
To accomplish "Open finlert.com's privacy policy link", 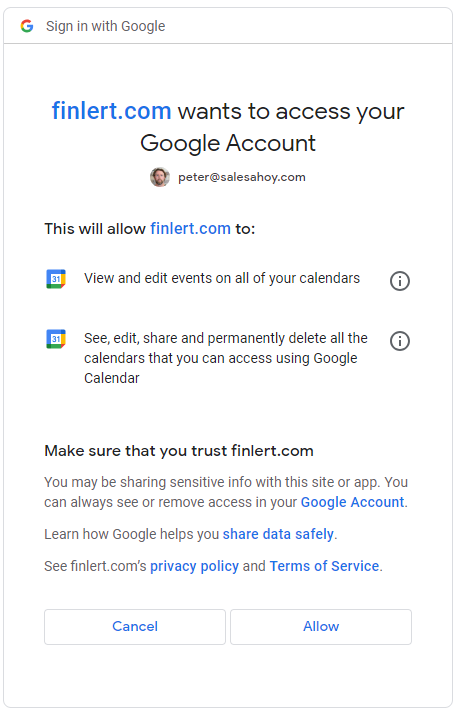I will click(194, 566).
